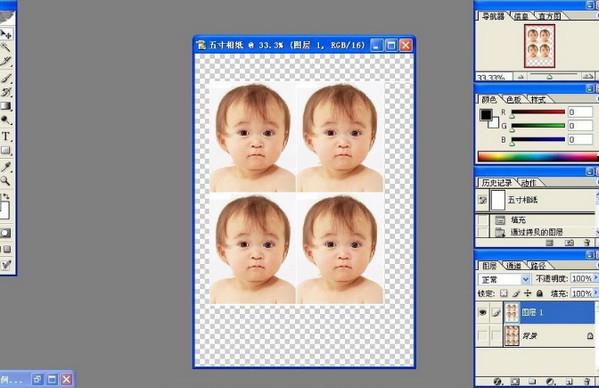This screenshot has width=599, height=388.
Task: Select the 通过拷贝的图层 history state
Action: 536,232
